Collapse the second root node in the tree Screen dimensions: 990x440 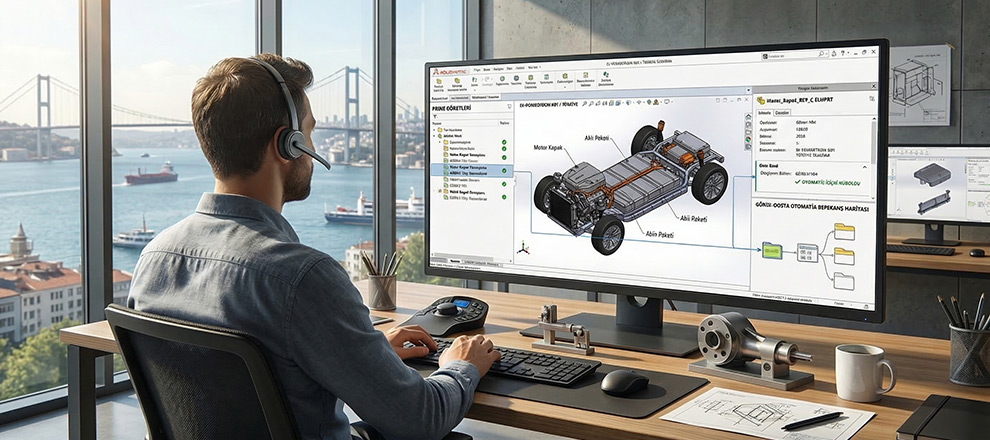tap(434, 136)
